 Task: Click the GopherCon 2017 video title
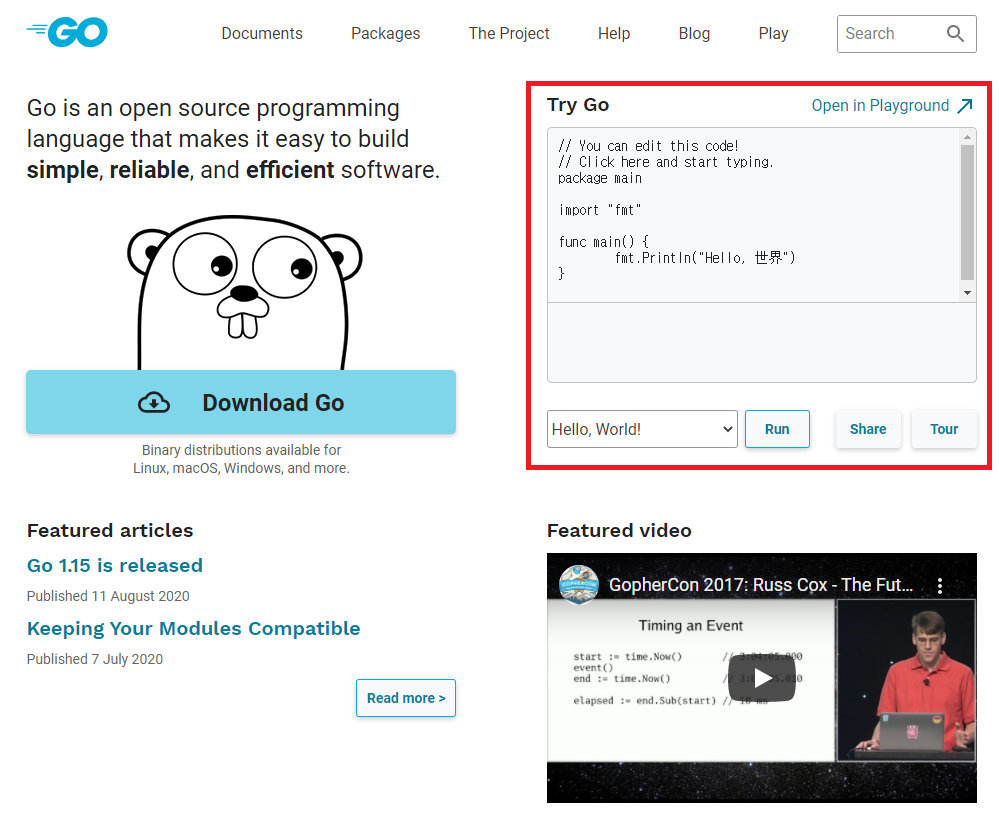tap(761, 585)
